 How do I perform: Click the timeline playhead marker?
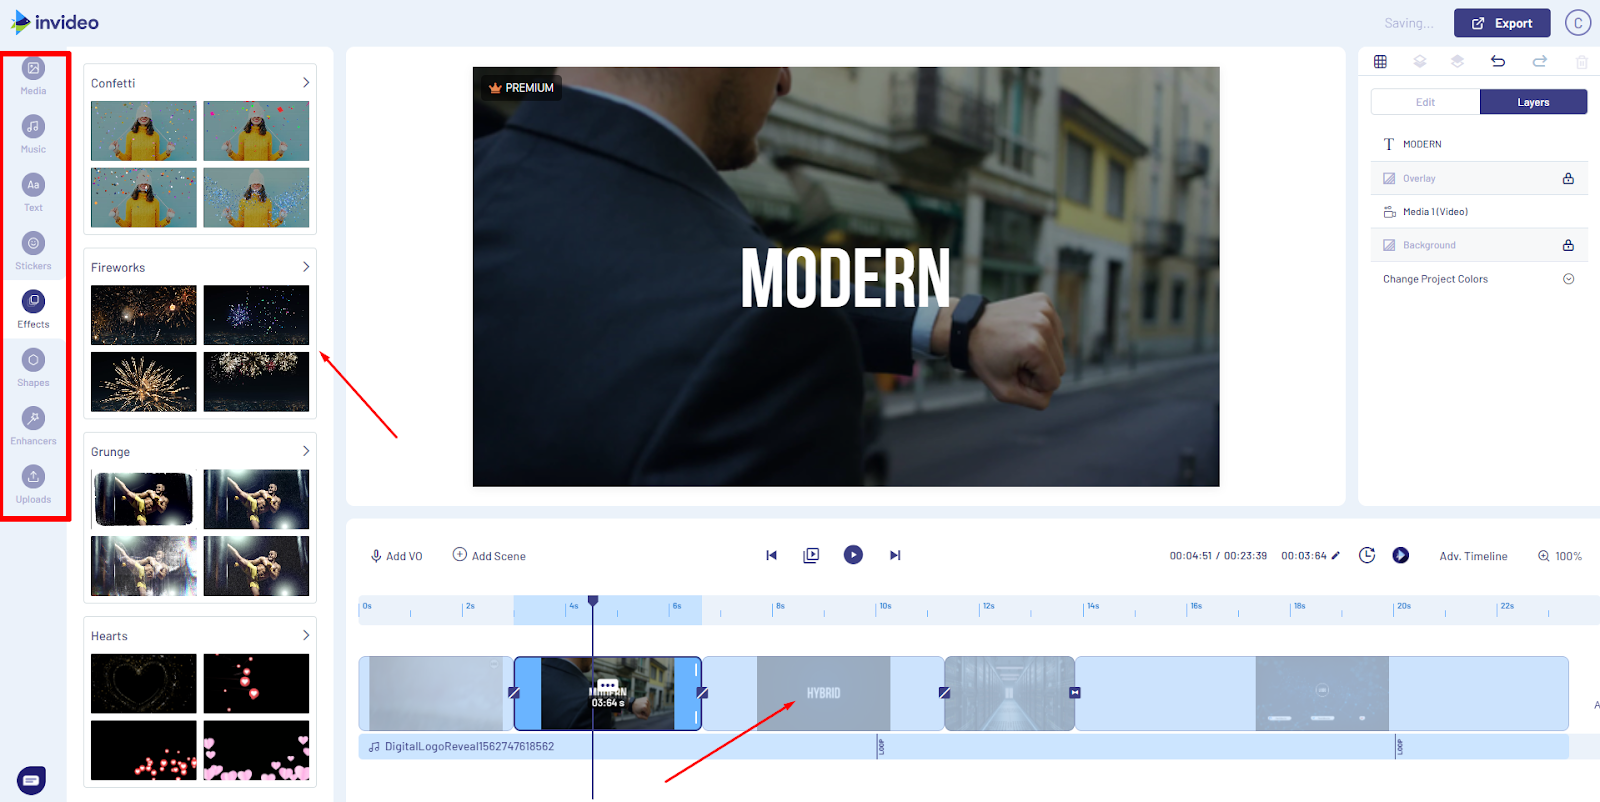pos(593,601)
